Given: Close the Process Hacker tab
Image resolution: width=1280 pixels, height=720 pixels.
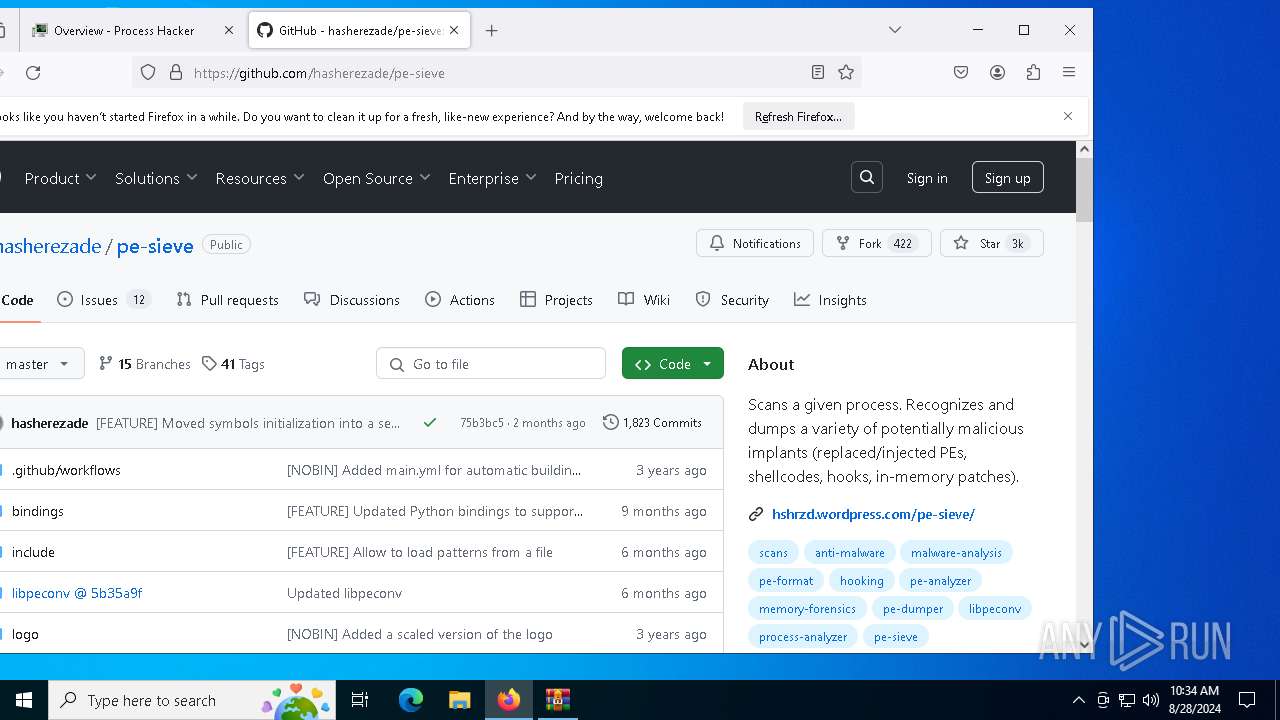Looking at the screenshot, I should click(228, 30).
